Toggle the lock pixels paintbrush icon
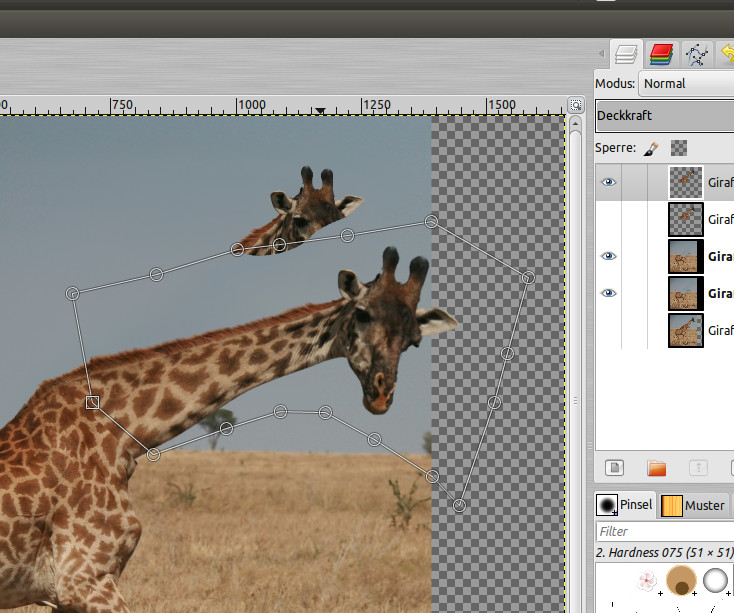734x613 pixels. (x=651, y=148)
